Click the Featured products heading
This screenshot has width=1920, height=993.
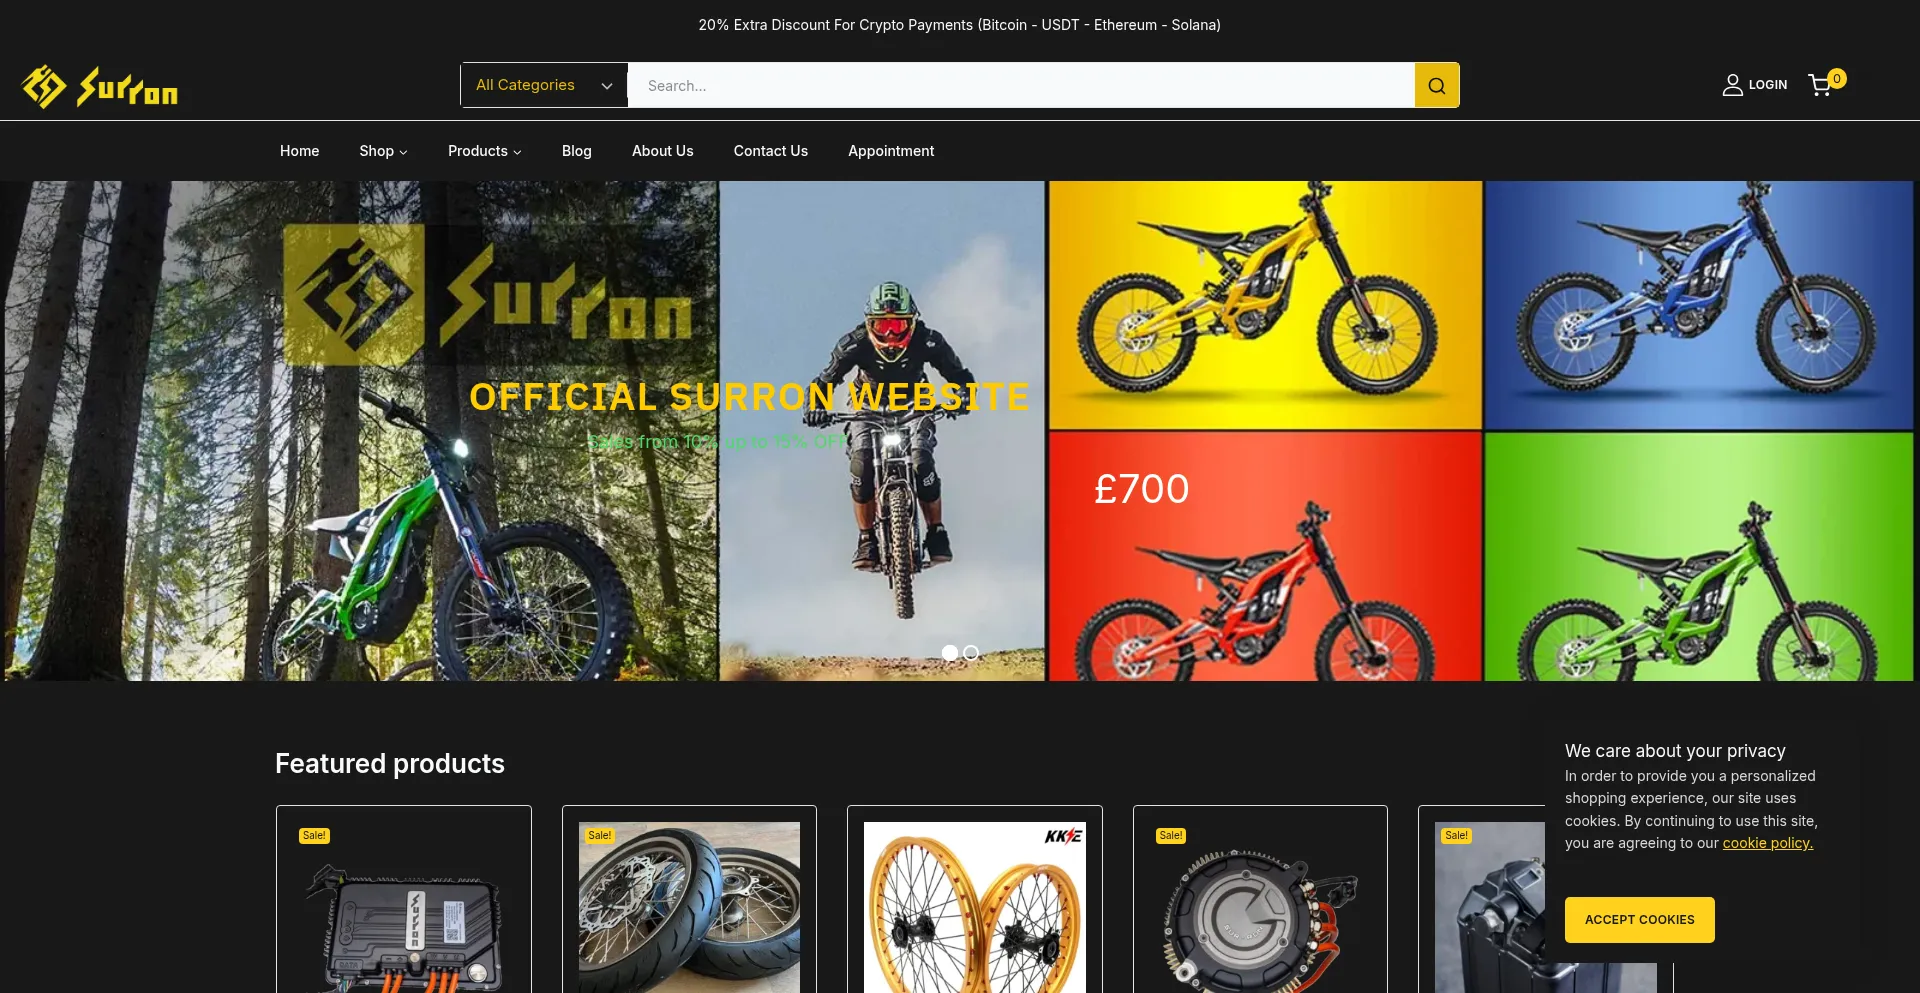pyautogui.click(x=390, y=764)
